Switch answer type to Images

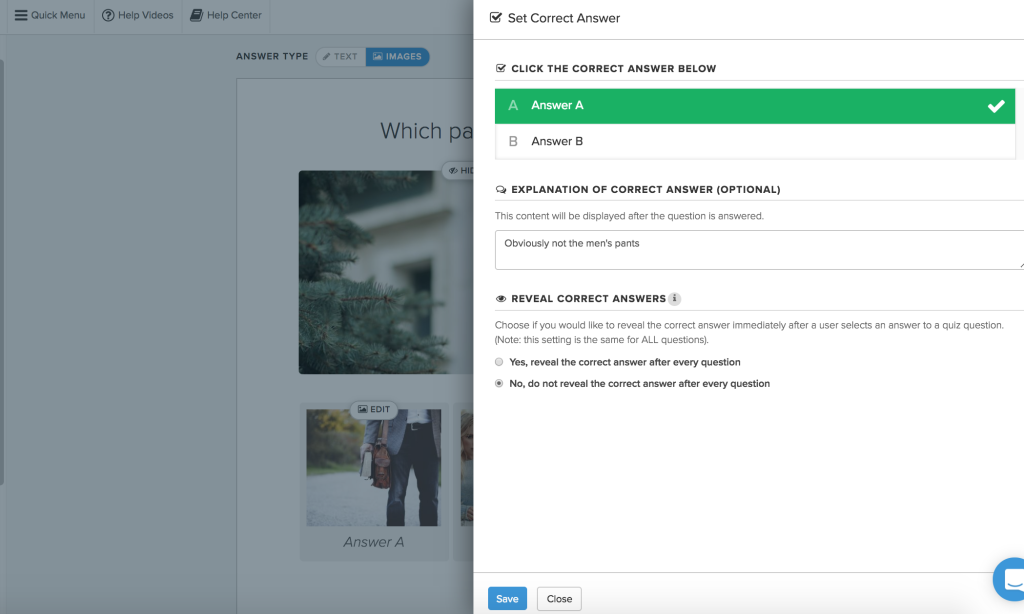pos(397,57)
